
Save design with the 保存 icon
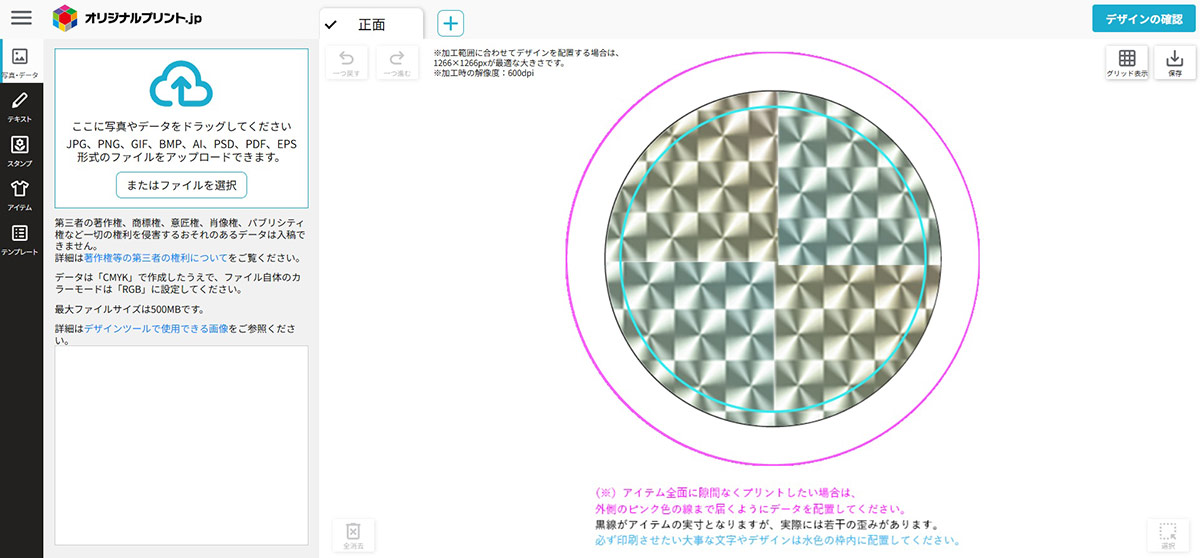[1175, 62]
